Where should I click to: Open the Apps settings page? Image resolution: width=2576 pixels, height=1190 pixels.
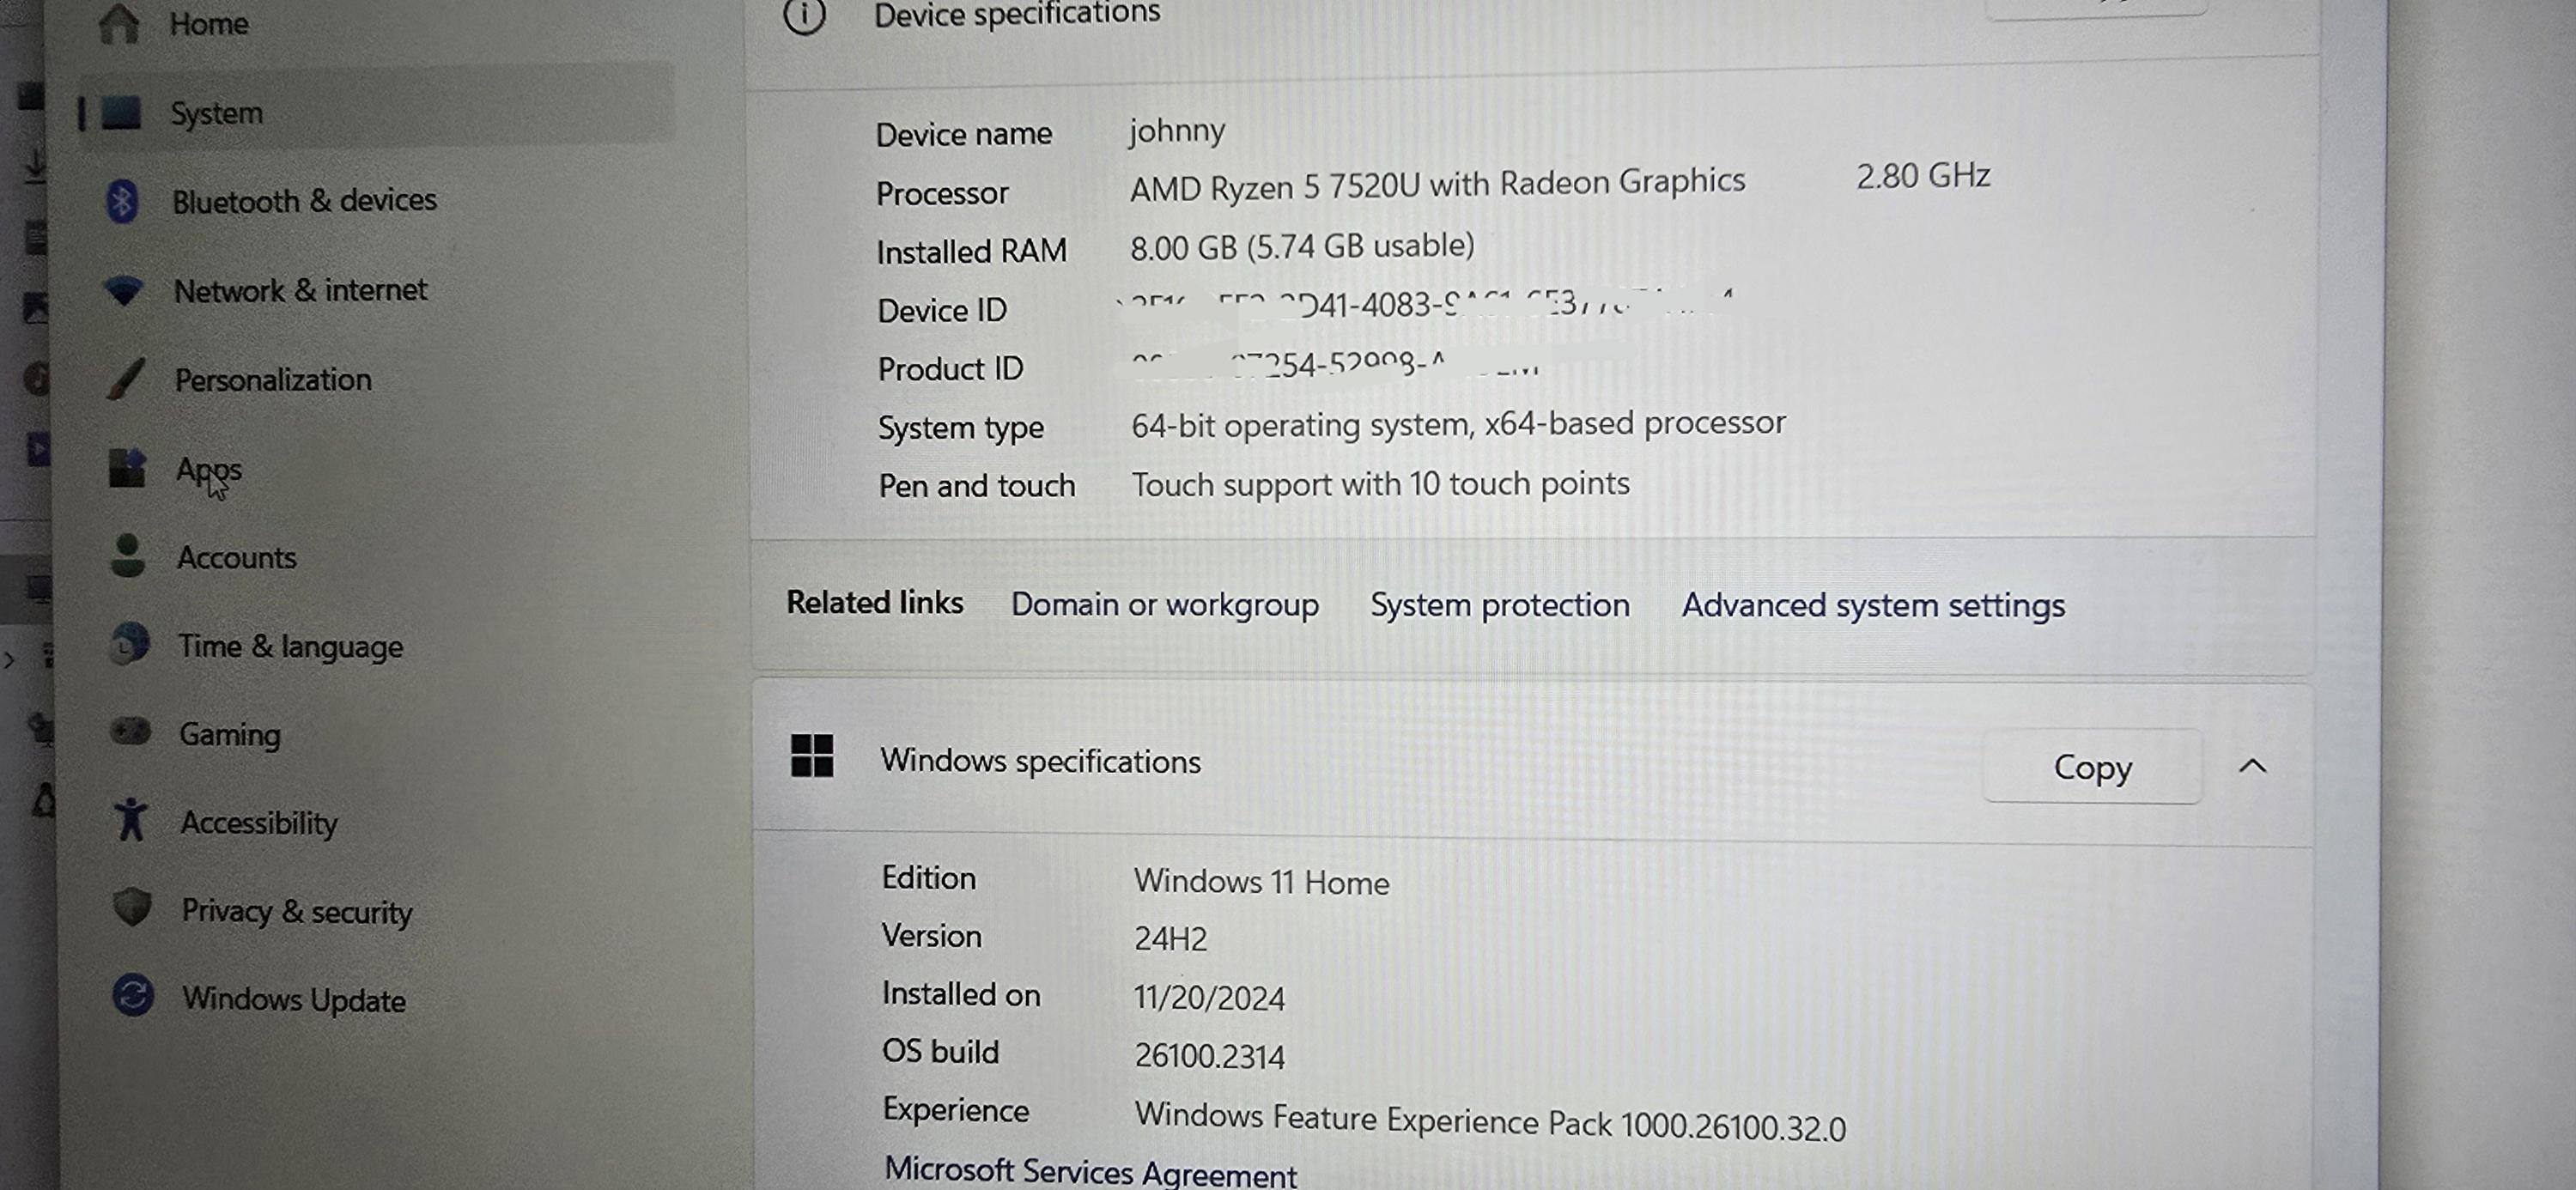click(x=209, y=469)
